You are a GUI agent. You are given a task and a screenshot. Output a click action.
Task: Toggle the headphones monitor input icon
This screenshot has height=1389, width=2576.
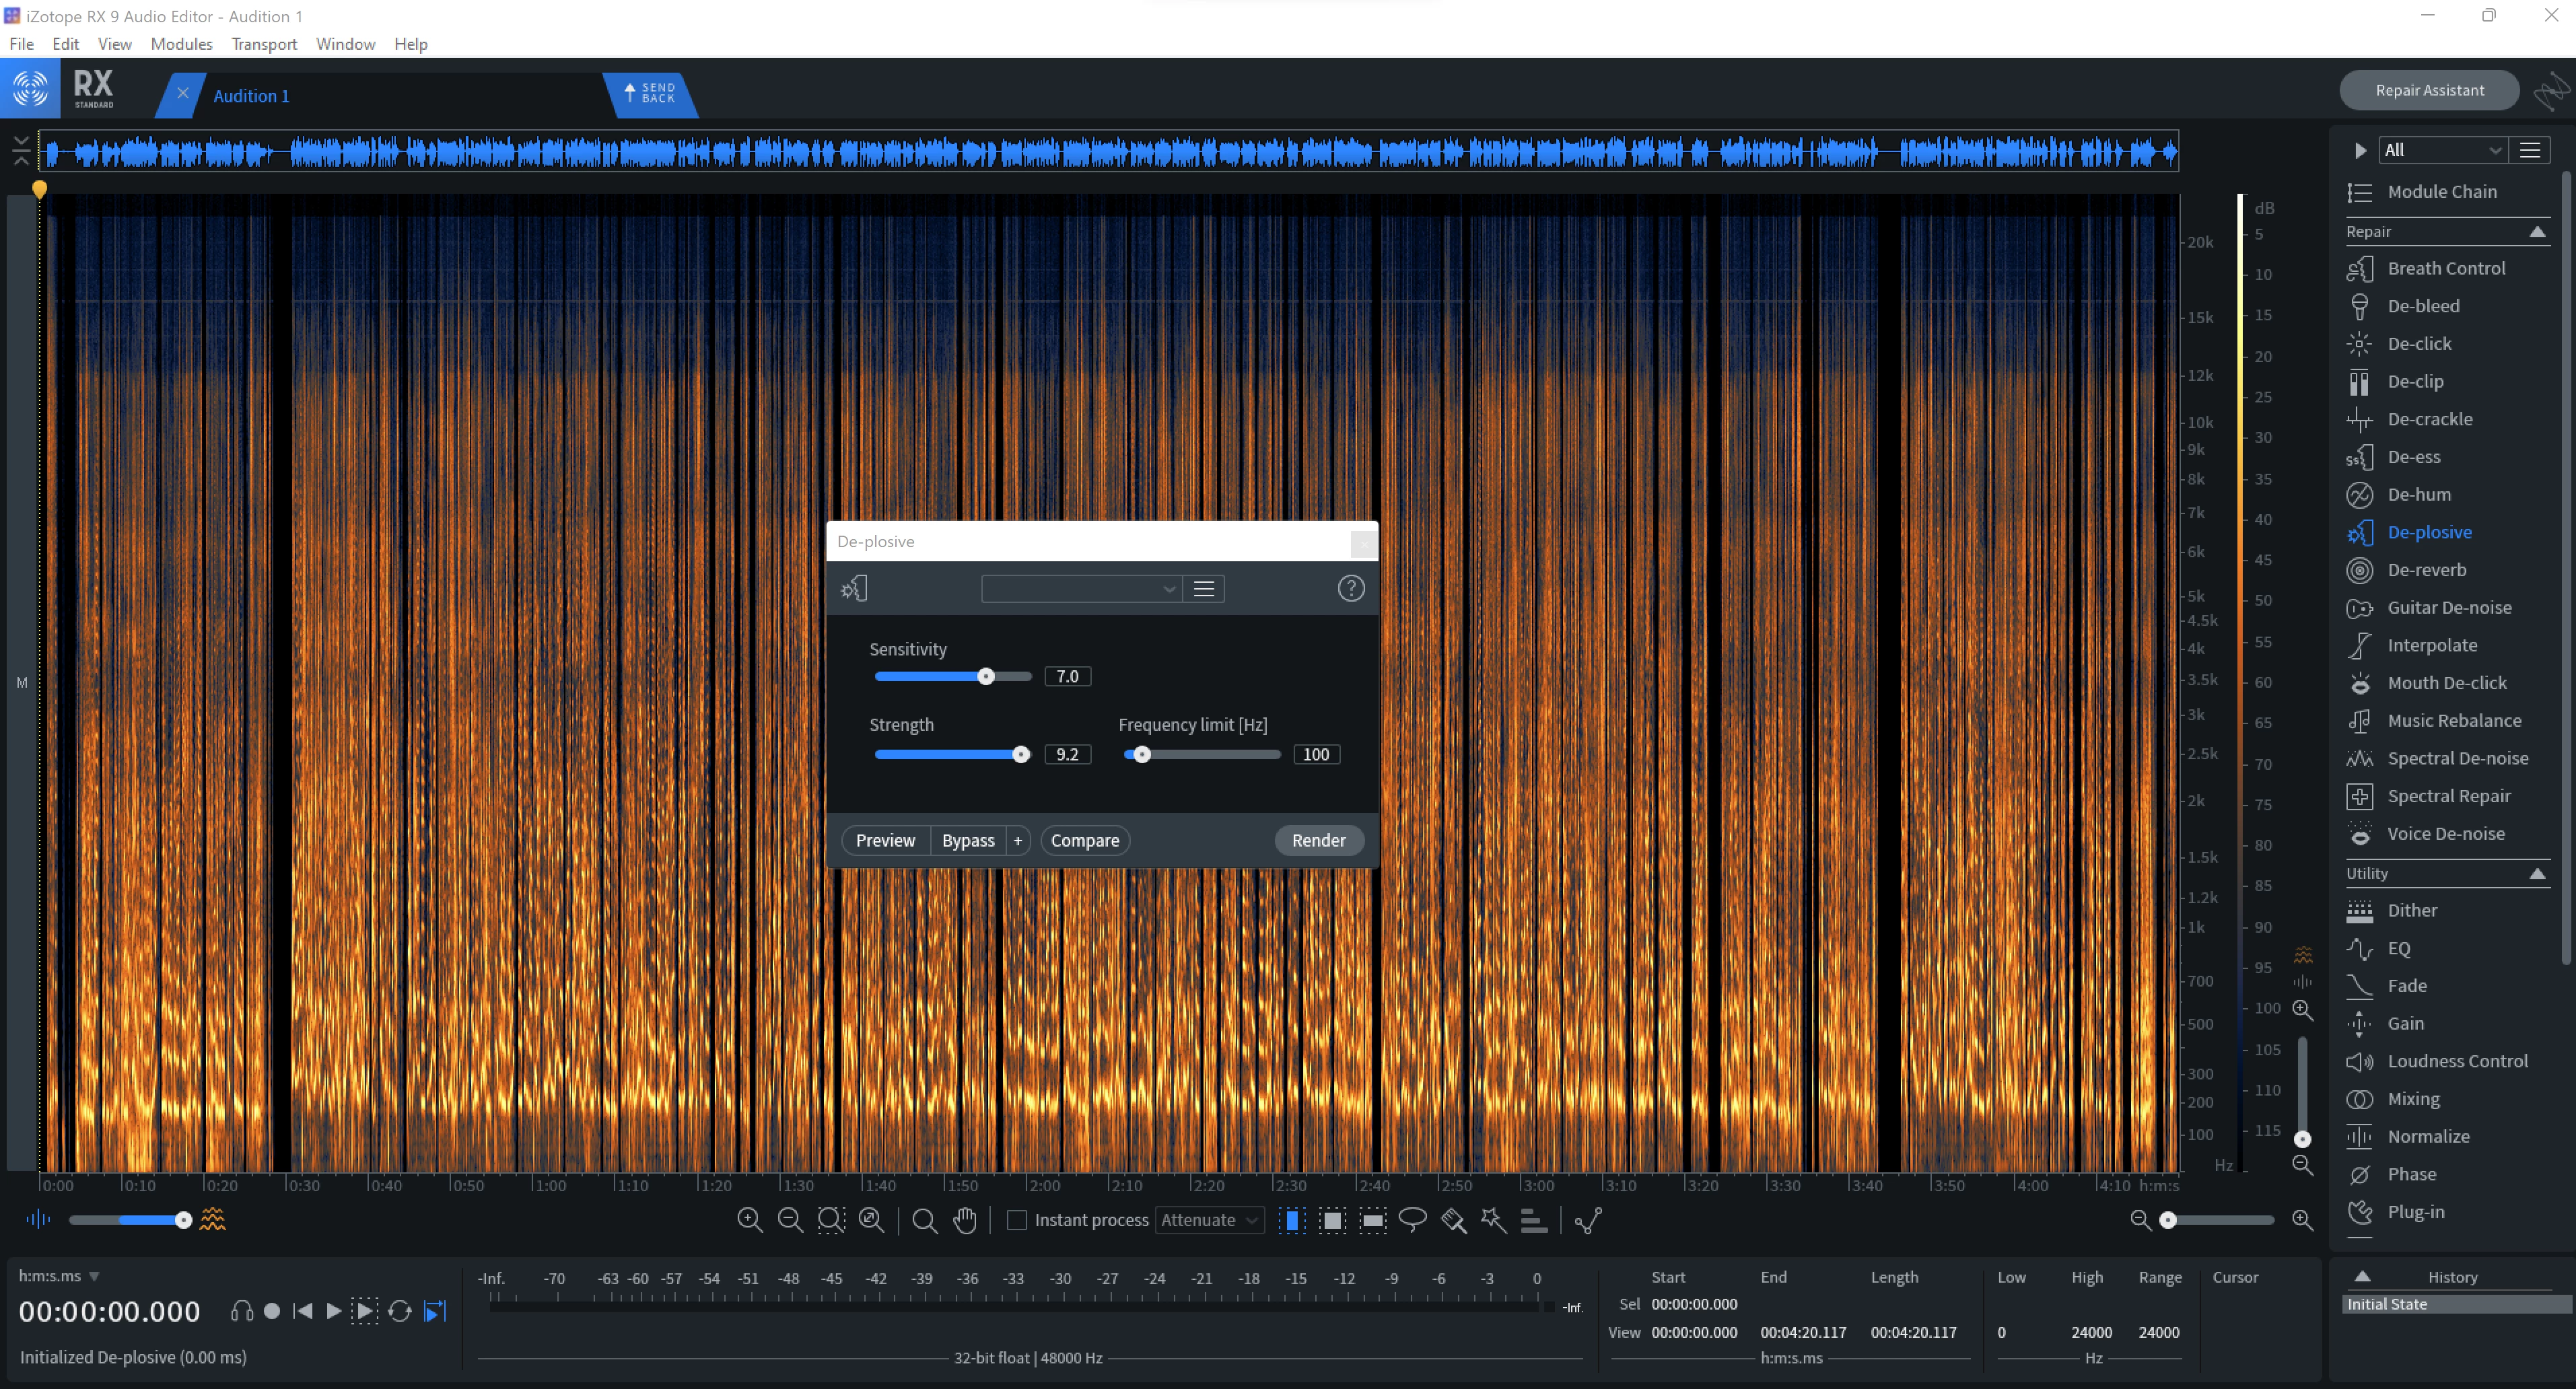(x=241, y=1311)
